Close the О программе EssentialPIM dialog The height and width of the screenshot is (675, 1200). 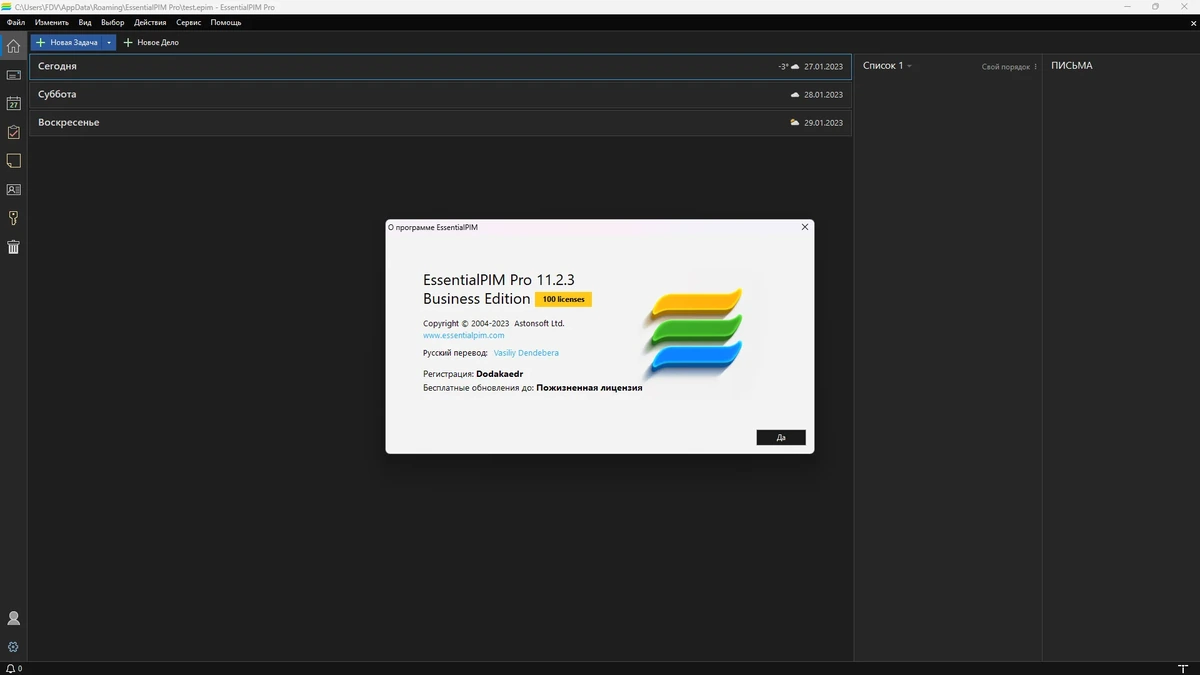(805, 227)
